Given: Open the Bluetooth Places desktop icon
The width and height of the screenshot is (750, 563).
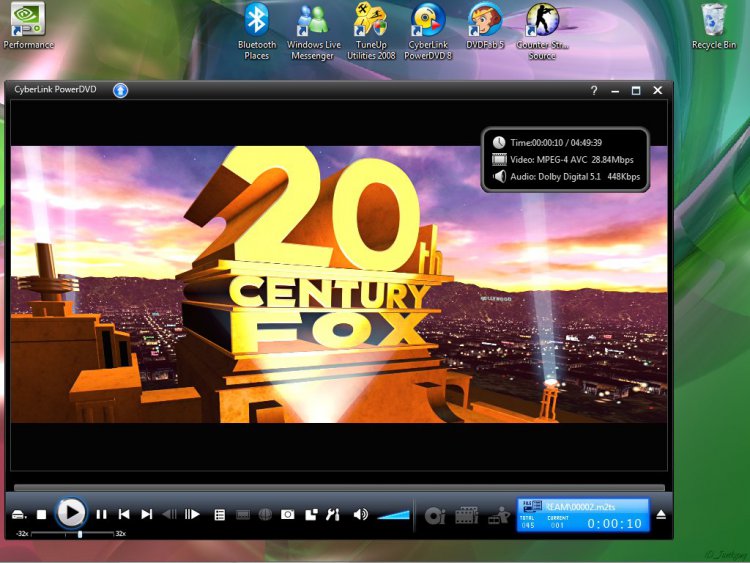Looking at the screenshot, I should tap(257, 32).
